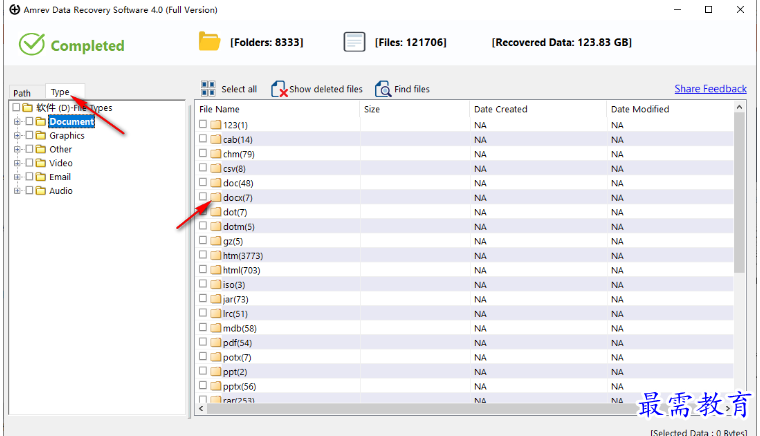The width and height of the screenshot is (760, 436).
Task: Click the Show deleted files icon
Action: [279, 89]
